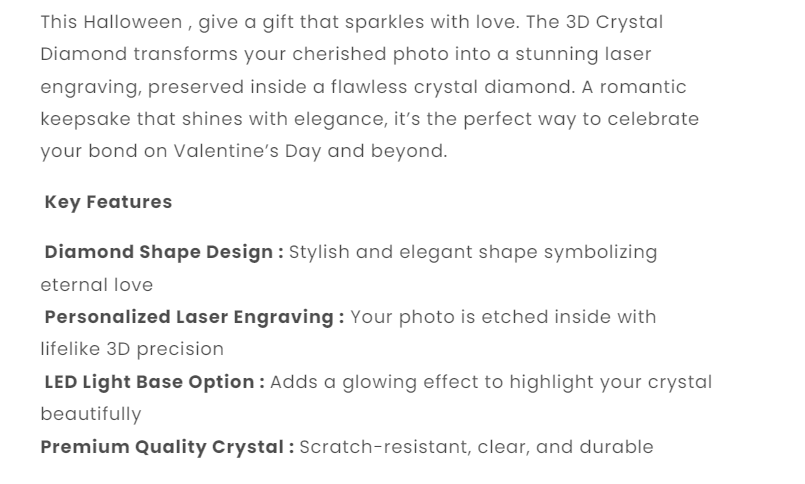Click the Personalized Laser Engraving label

pyautogui.click(x=194, y=317)
